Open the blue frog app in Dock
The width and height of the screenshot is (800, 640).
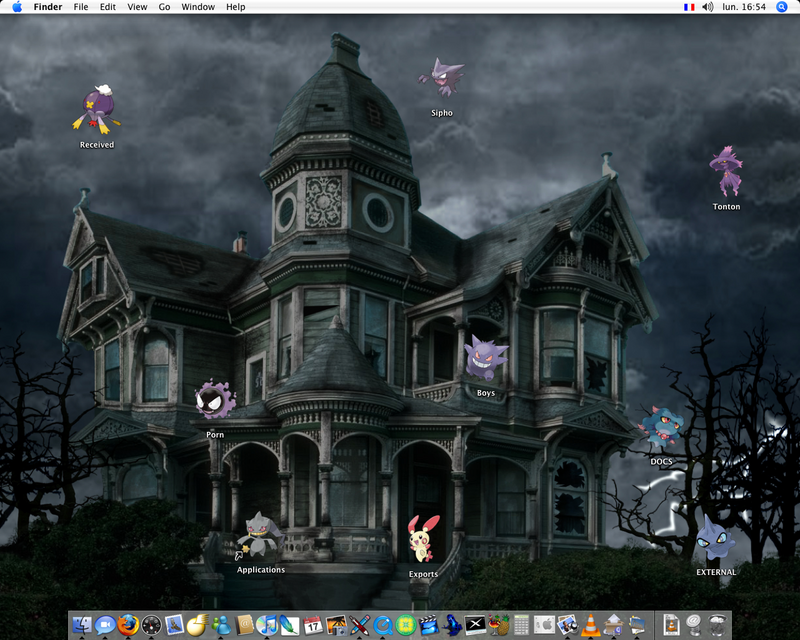pos(452,625)
